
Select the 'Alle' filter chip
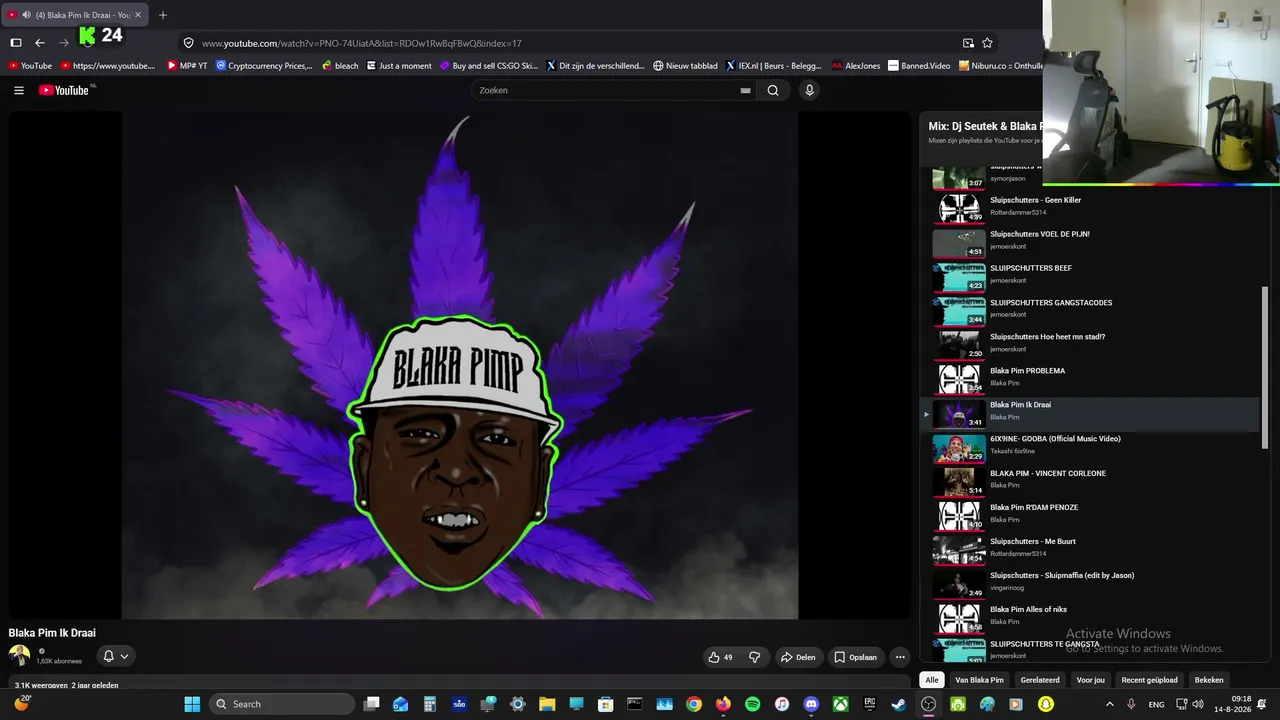click(932, 680)
